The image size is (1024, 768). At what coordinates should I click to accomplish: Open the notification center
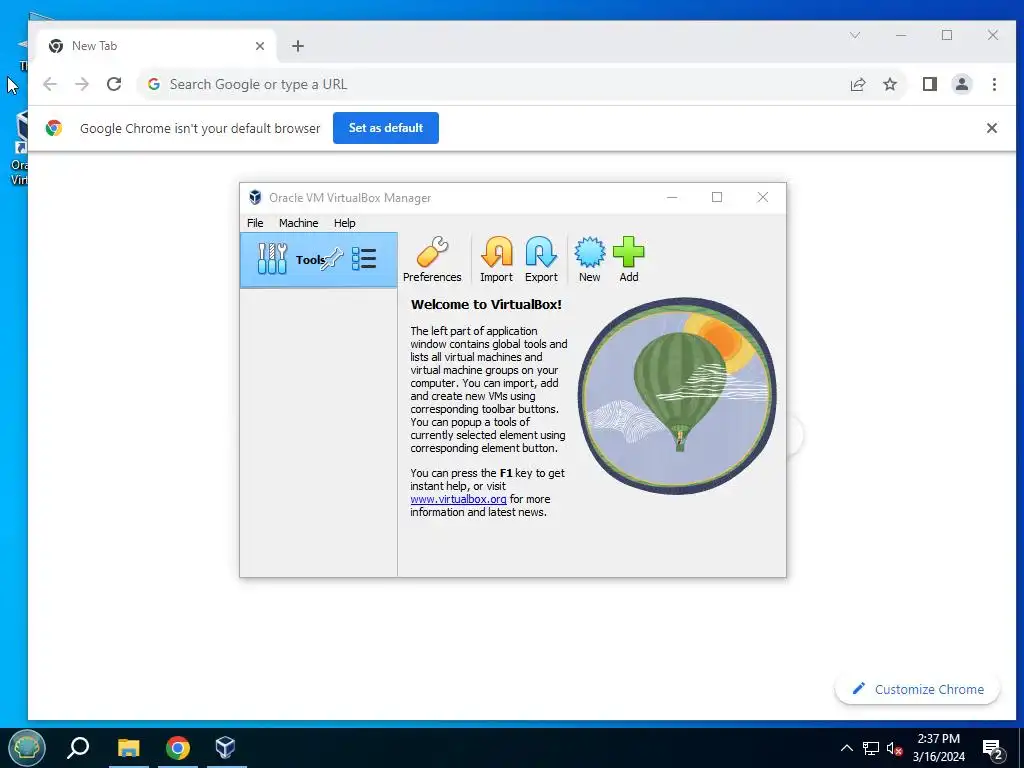pos(993,750)
